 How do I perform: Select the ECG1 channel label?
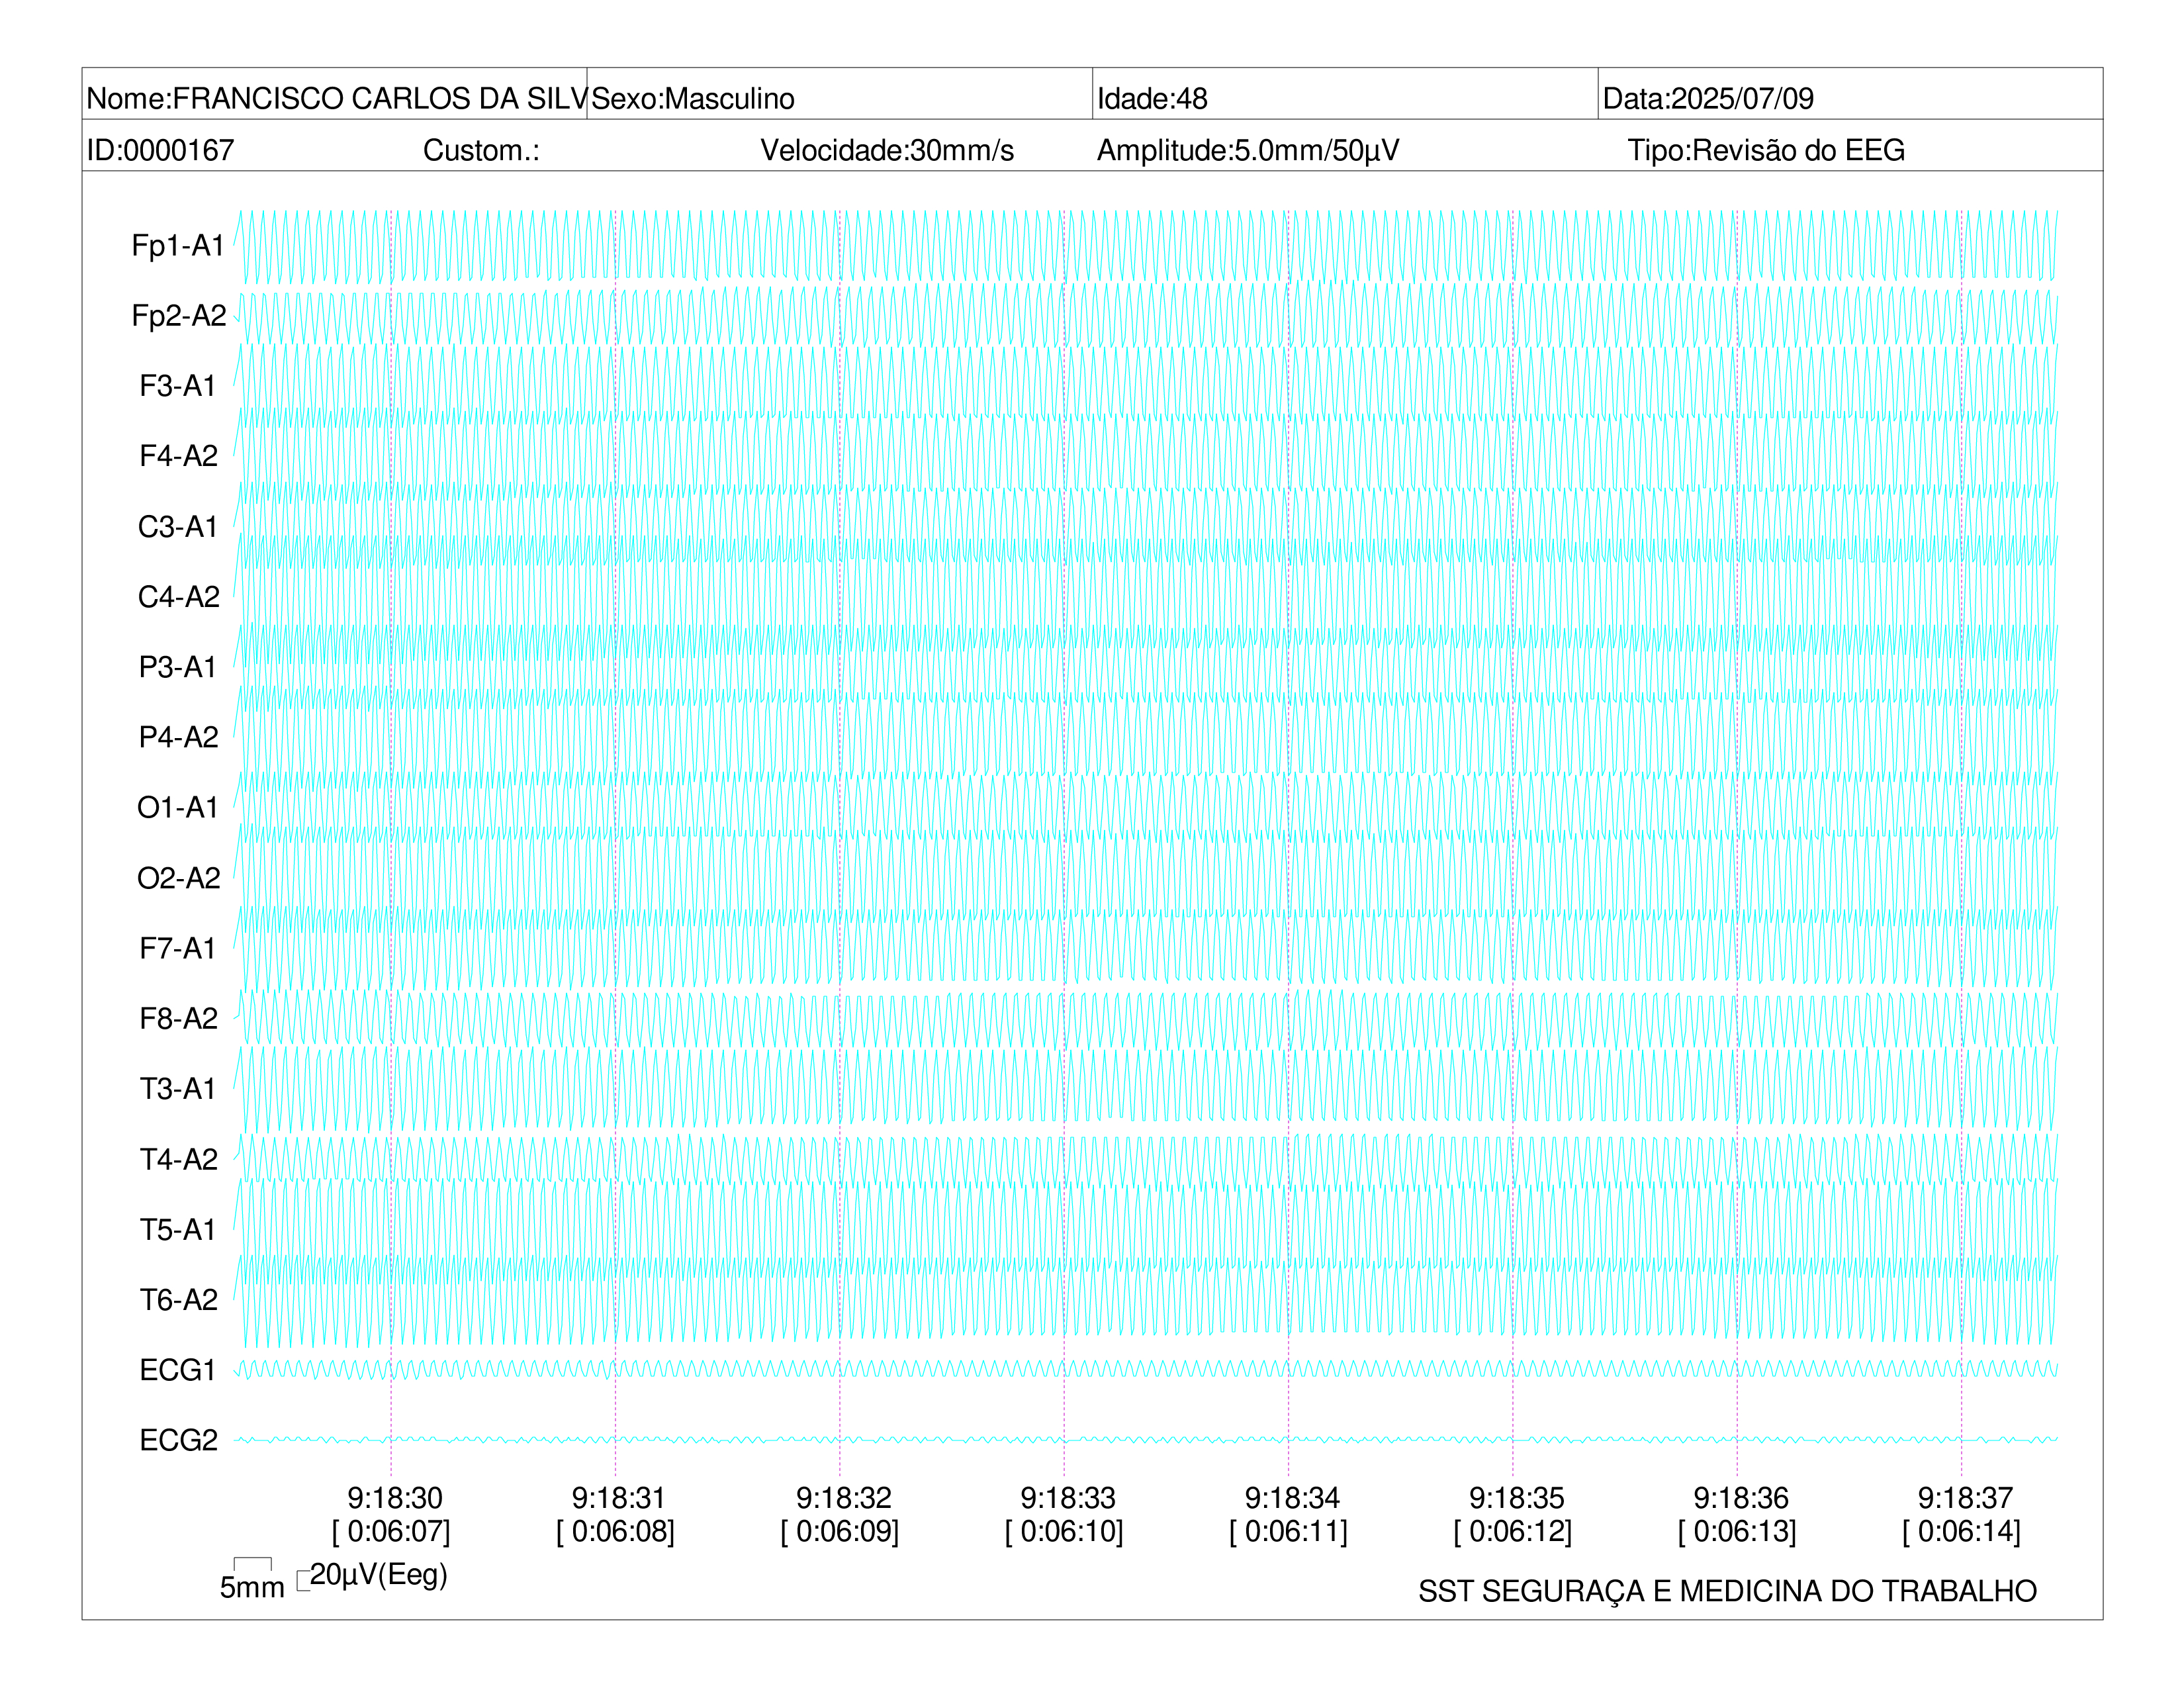tap(178, 1370)
